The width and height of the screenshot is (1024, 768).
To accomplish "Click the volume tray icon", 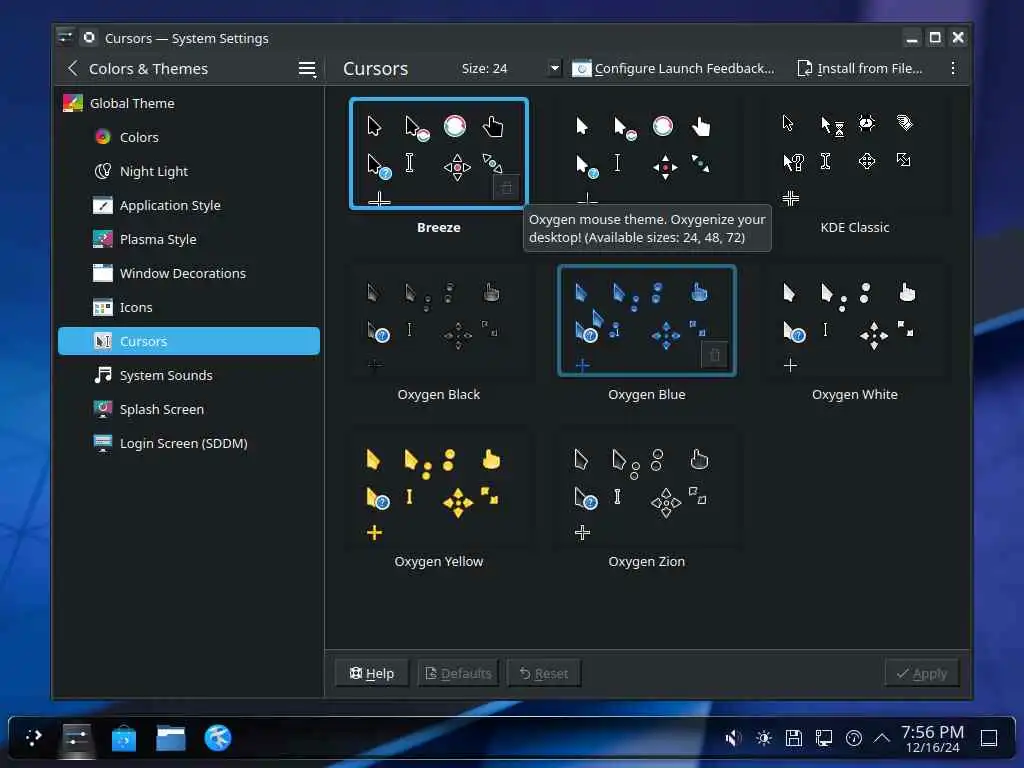I will coord(733,738).
